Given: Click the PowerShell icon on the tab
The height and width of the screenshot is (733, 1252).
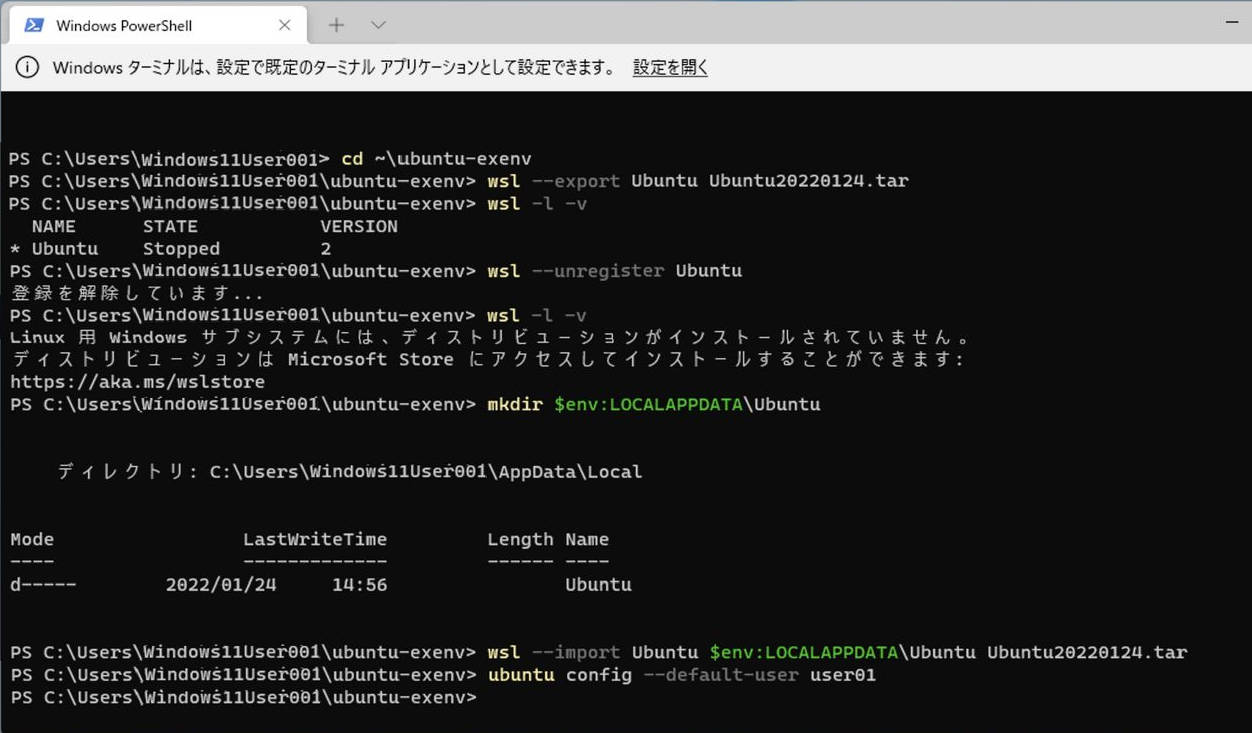Looking at the screenshot, I should [x=34, y=25].
